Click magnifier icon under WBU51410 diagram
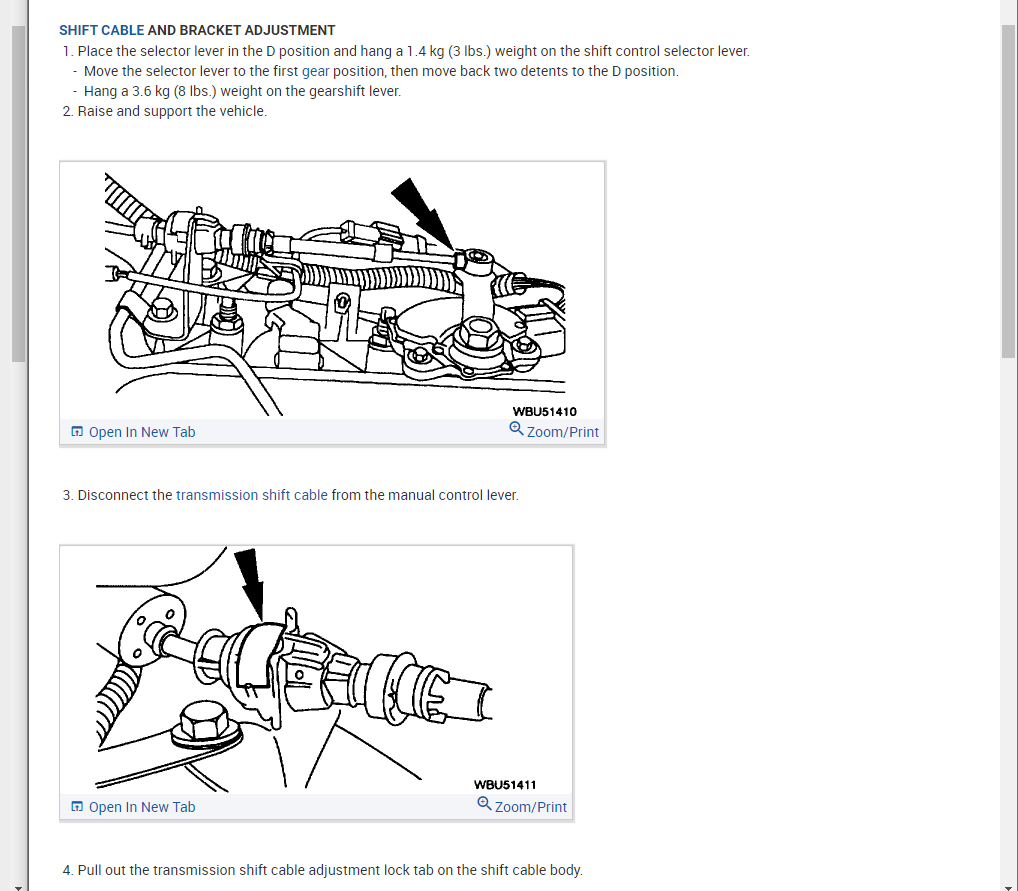The height and width of the screenshot is (891, 1018). (516, 429)
